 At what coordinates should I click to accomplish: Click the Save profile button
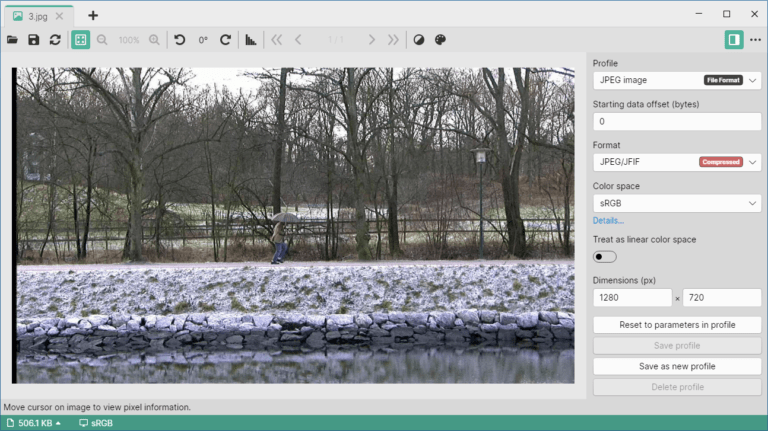pyautogui.click(x=677, y=345)
